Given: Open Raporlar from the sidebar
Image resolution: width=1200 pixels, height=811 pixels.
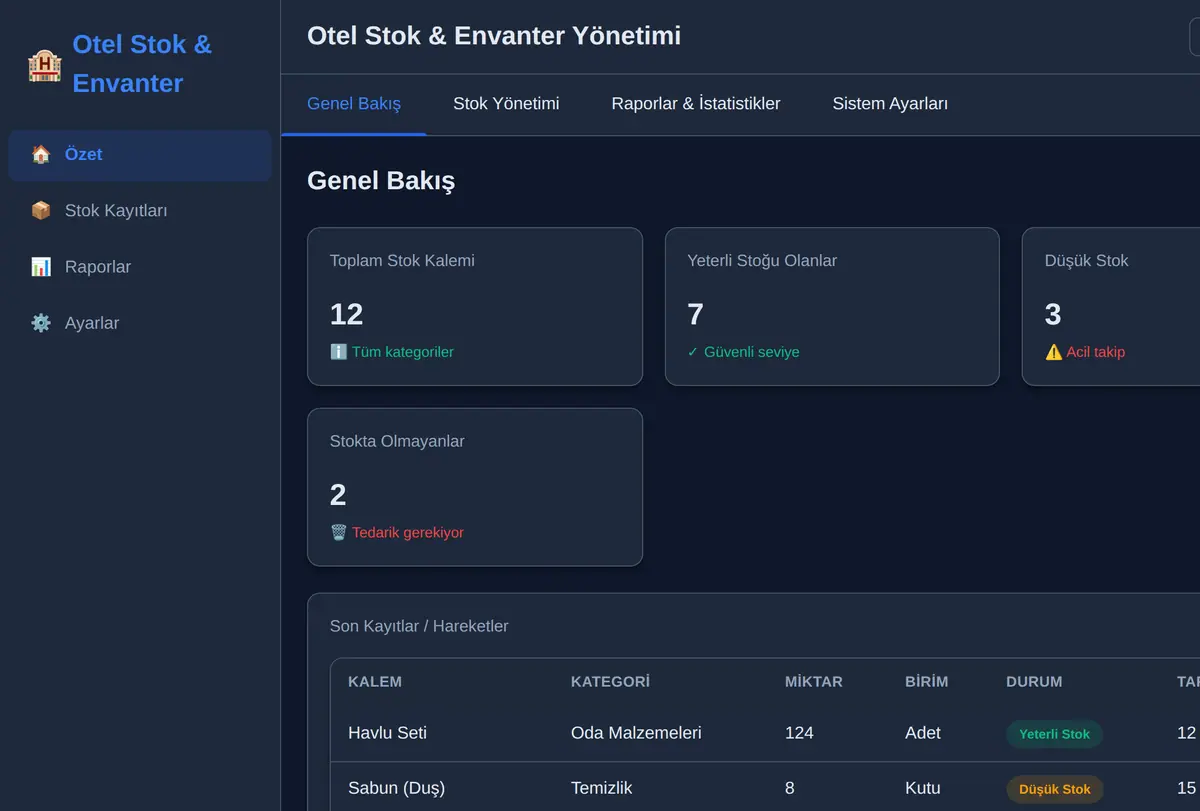Looking at the screenshot, I should pos(140,267).
